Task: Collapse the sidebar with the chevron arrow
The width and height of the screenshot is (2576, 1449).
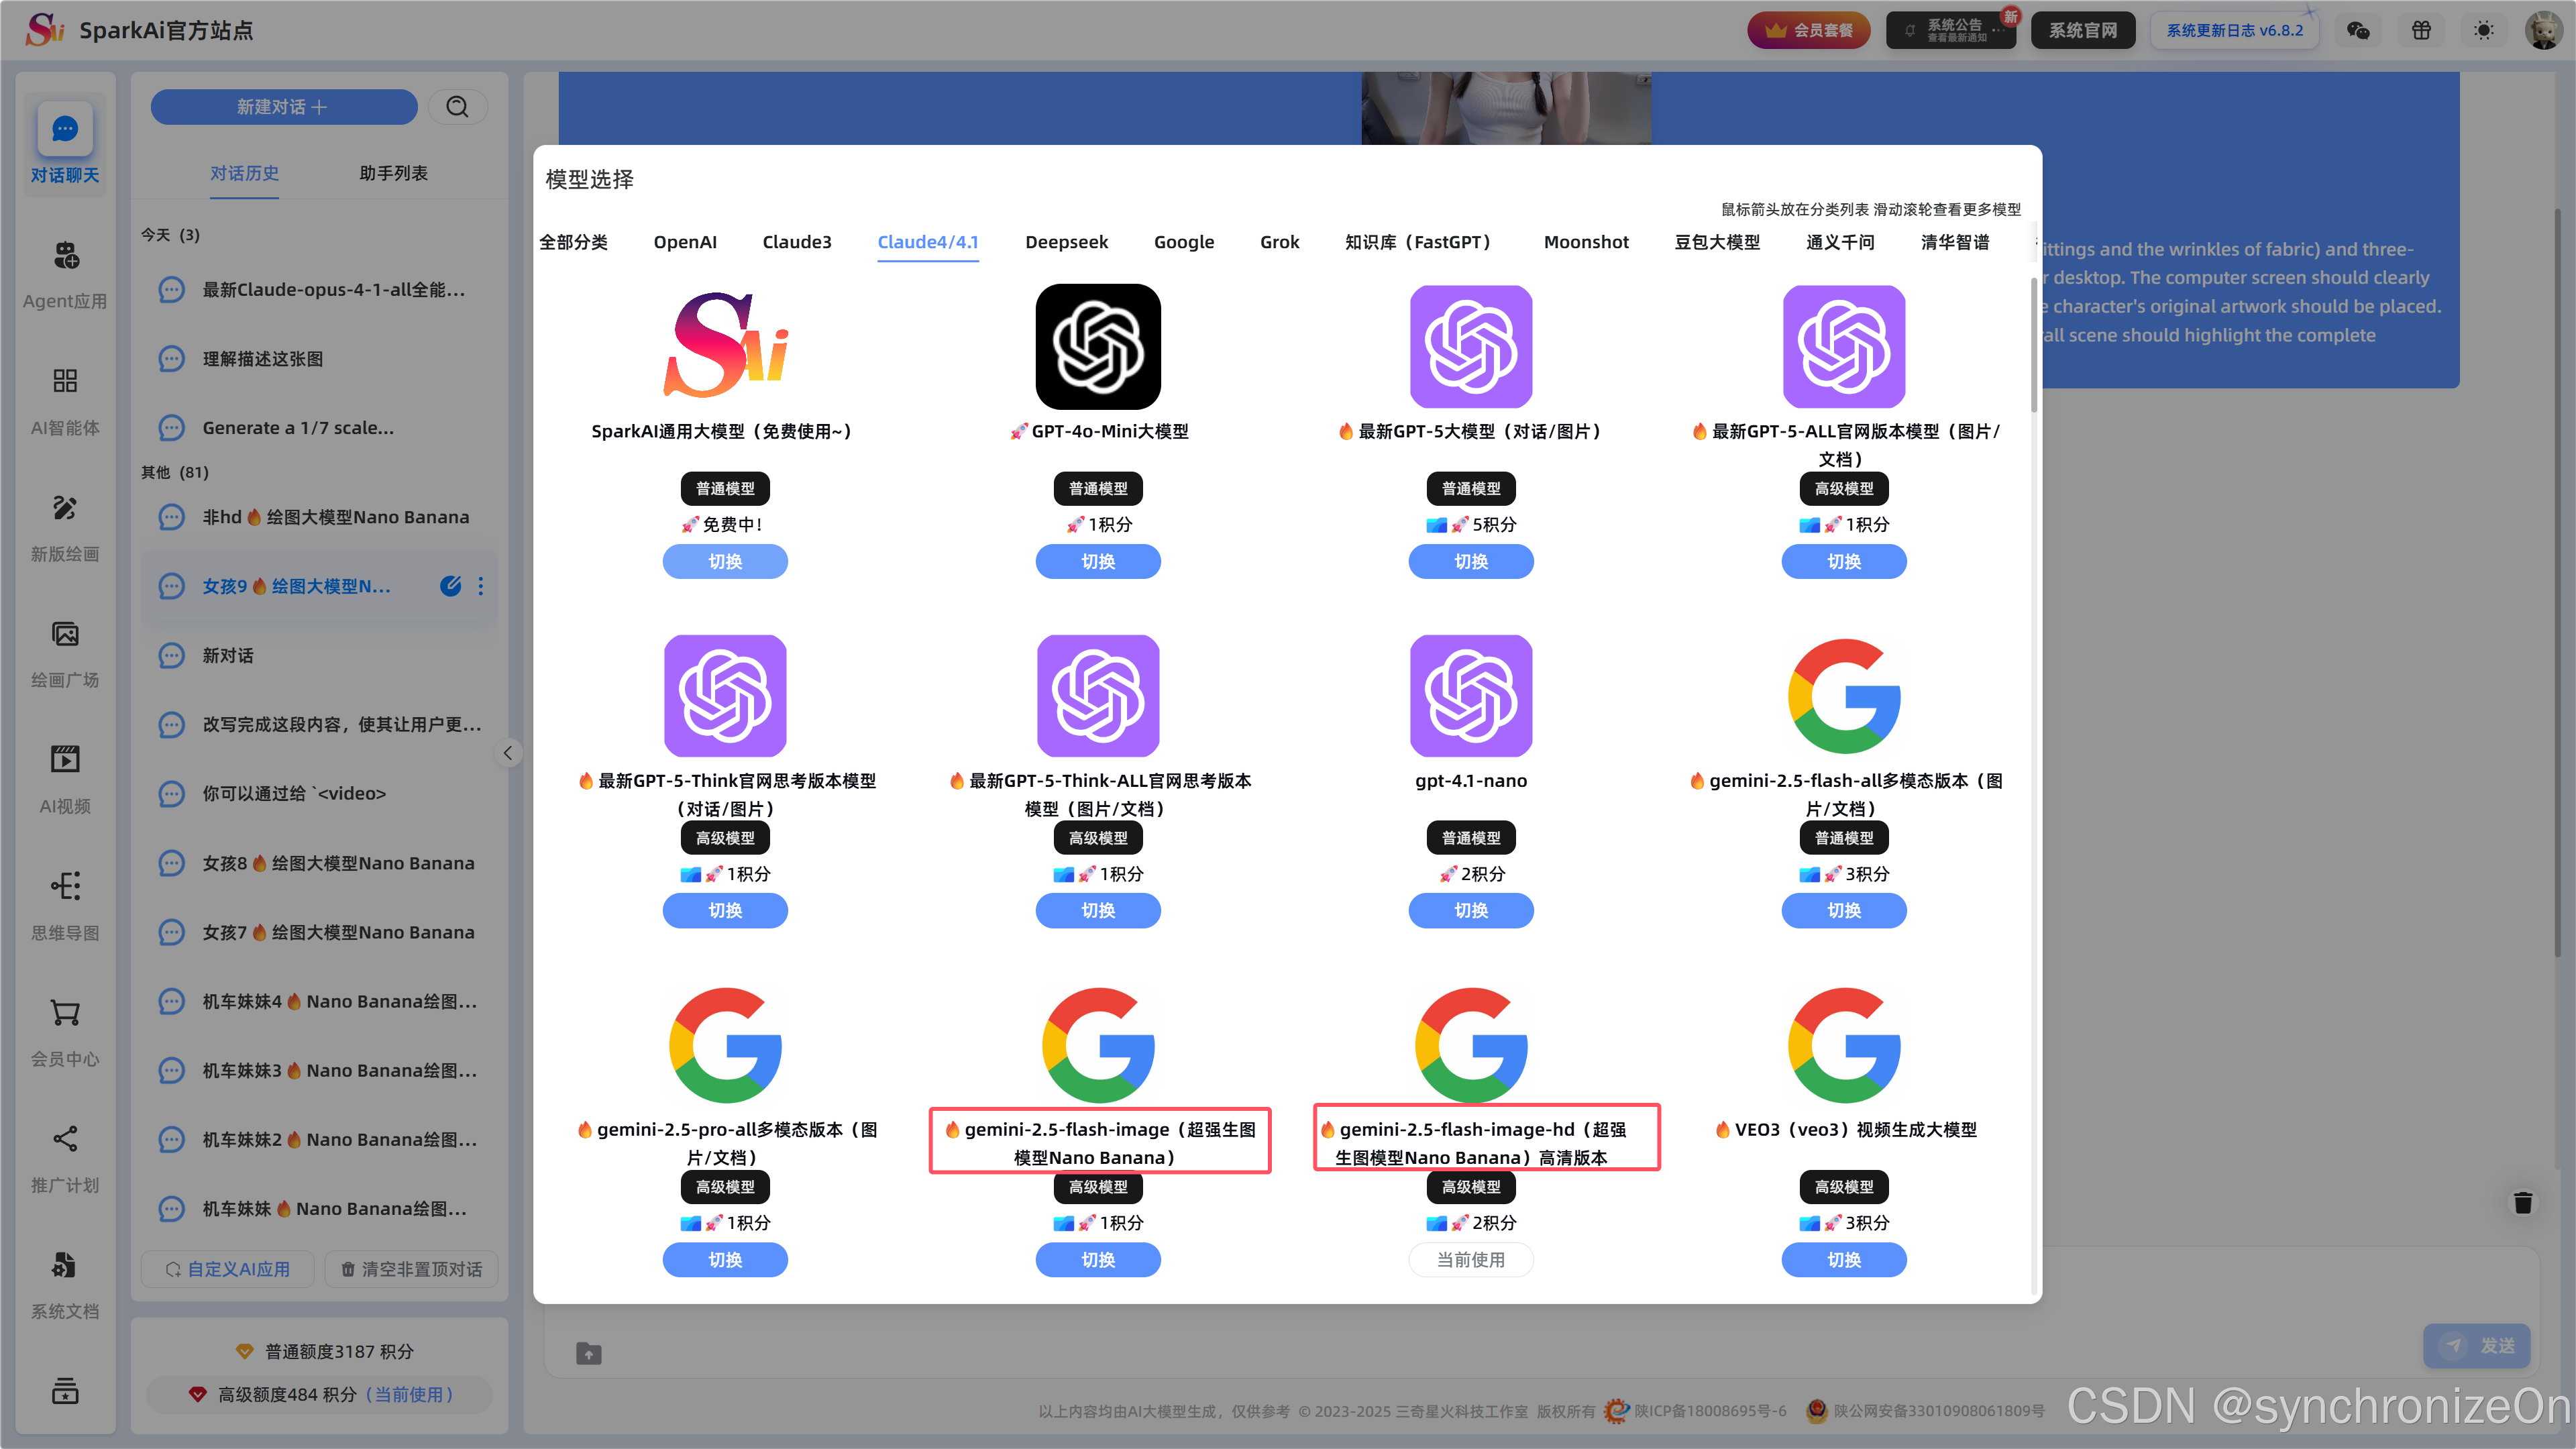Action: (x=508, y=753)
